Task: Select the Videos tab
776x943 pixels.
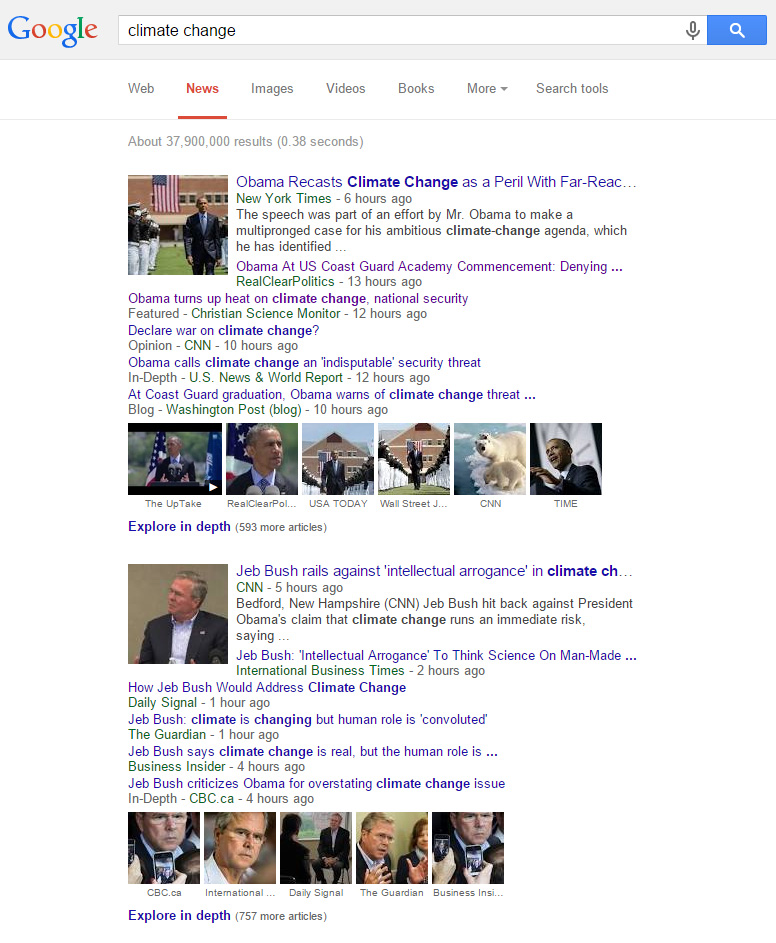Action: click(x=345, y=88)
